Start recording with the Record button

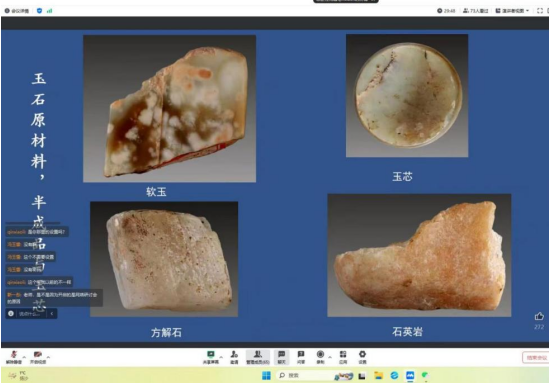320,357
